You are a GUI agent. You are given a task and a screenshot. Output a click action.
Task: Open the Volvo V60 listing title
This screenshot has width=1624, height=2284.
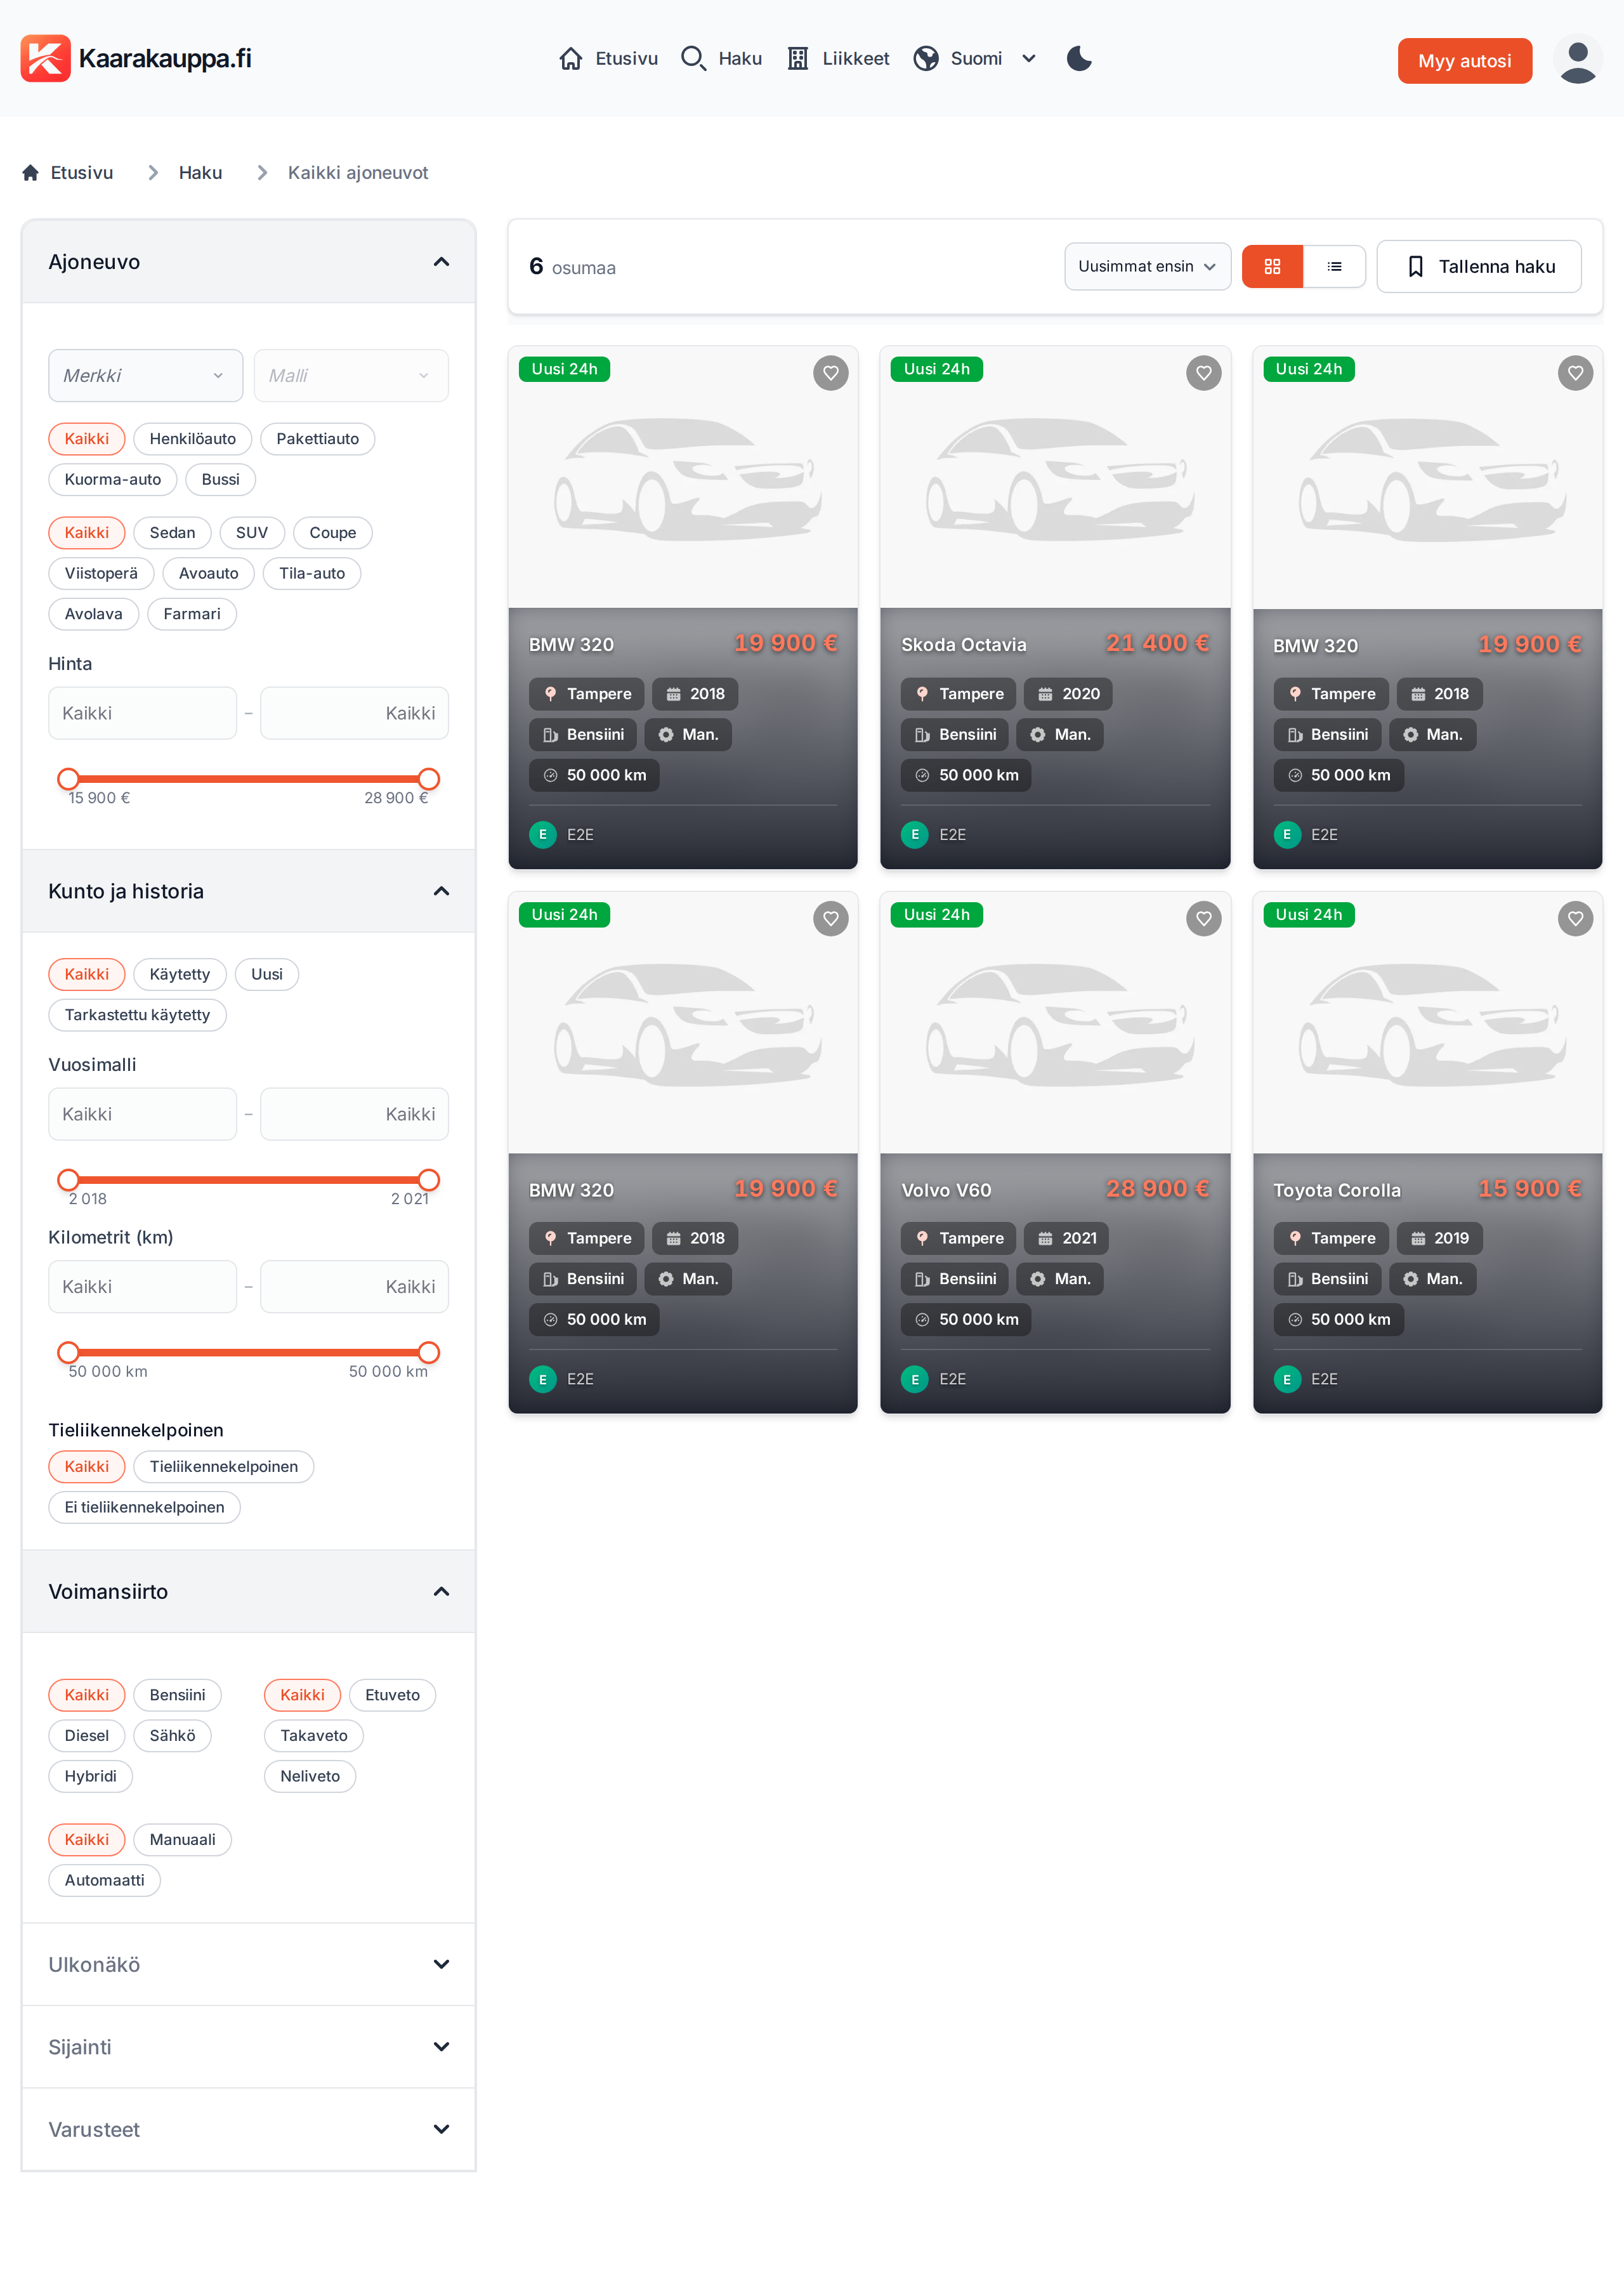click(946, 1191)
